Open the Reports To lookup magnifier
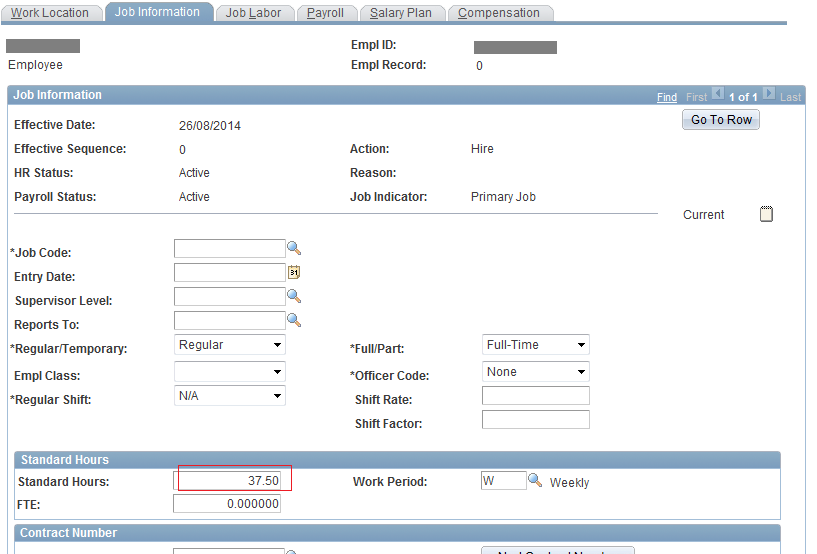 [x=294, y=320]
